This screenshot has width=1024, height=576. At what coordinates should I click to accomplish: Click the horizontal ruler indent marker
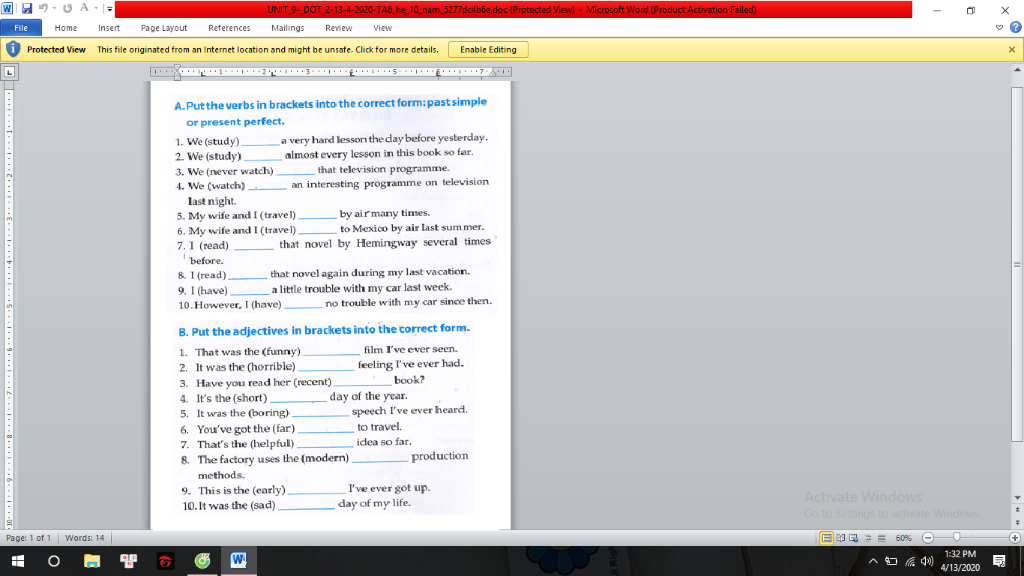[177, 72]
